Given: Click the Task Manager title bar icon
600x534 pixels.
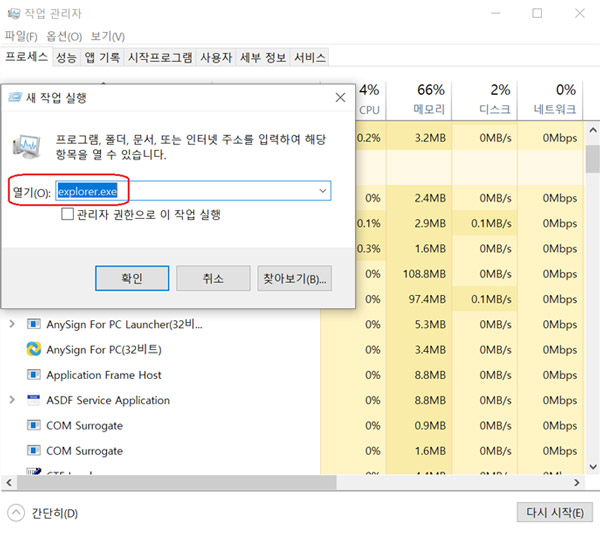Looking at the screenshot, I should [13, 14].
